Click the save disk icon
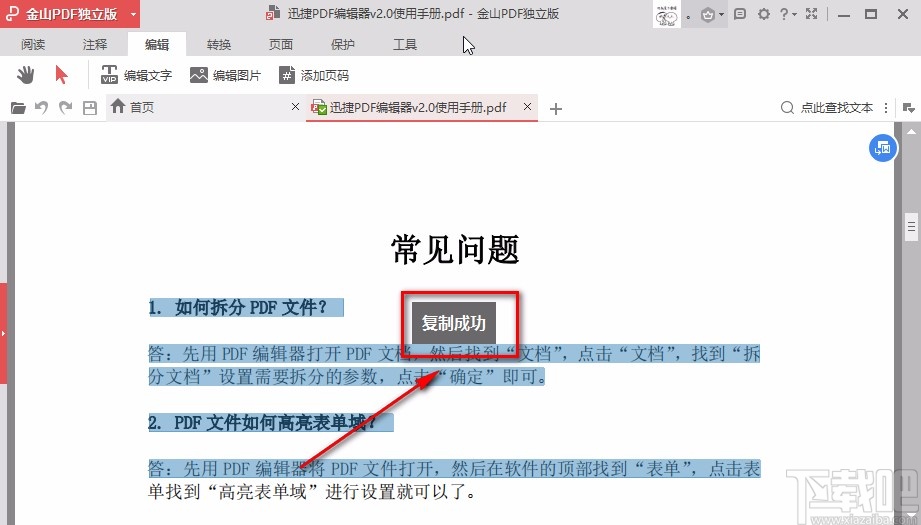921x525 pixels. click(x=90, y=108)
